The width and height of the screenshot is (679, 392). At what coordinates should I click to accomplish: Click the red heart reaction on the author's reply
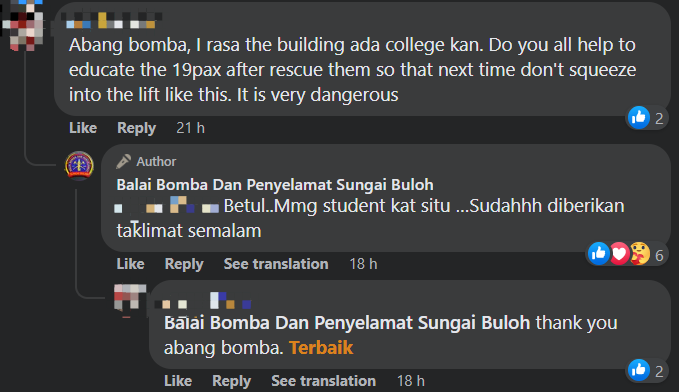619,253
